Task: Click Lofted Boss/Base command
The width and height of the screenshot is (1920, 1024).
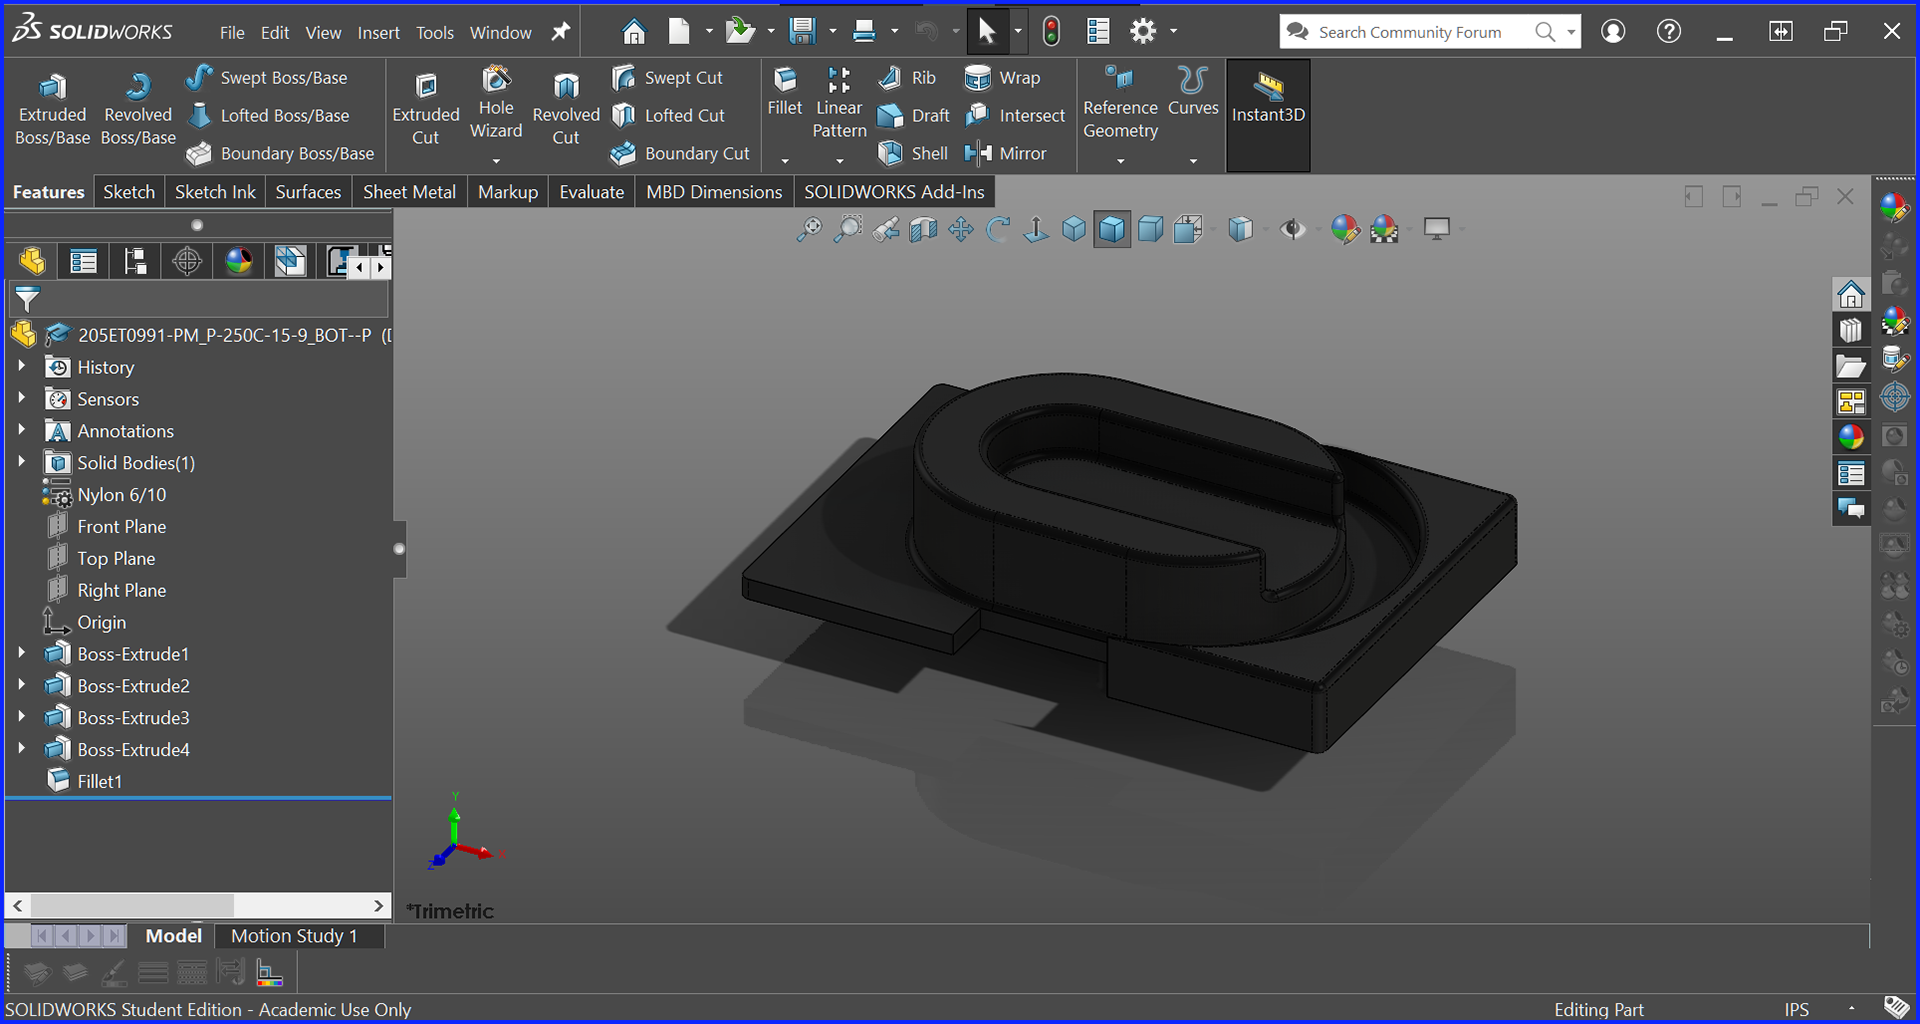Action: [x=268, y=115]
